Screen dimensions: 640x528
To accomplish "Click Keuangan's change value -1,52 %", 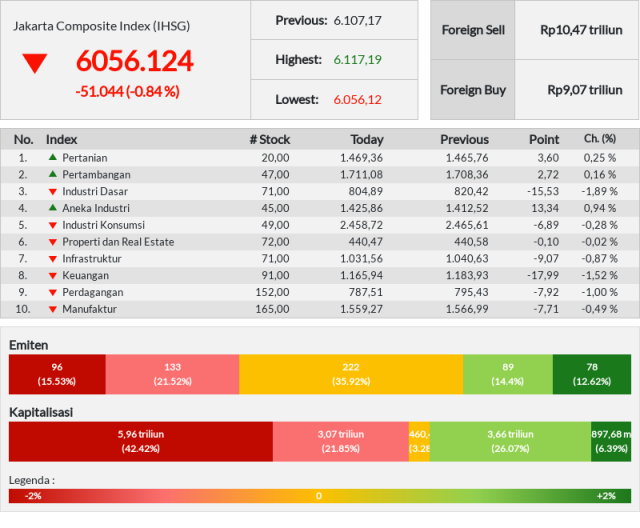I will click(600, 275).
